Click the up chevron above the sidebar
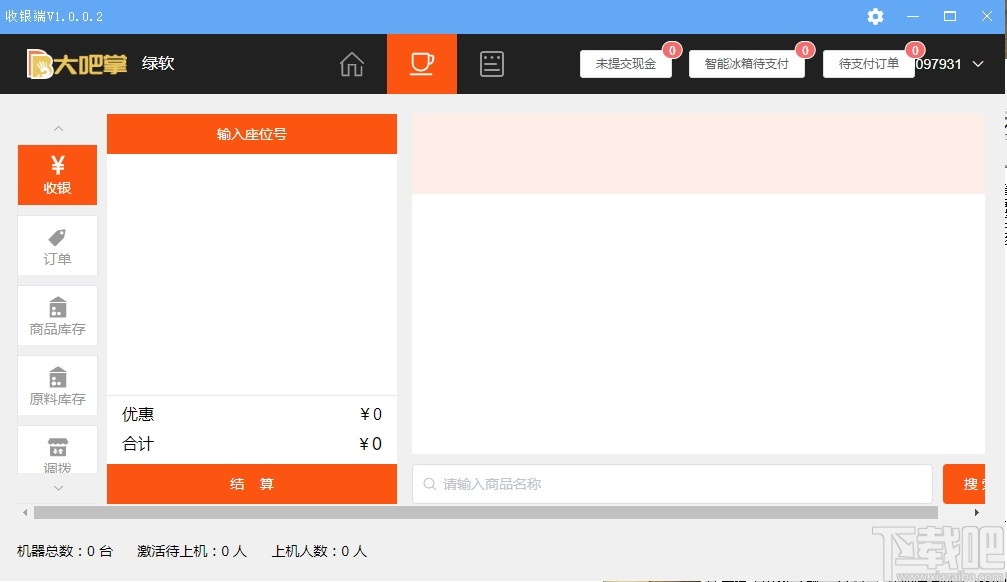Screen dimensions: 1007x582 [57, 128]
